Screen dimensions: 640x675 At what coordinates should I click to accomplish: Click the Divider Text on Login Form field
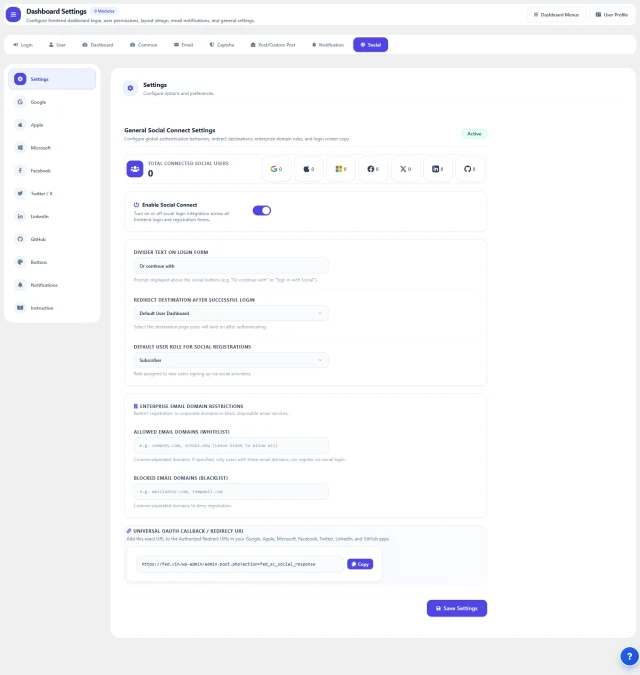(231, 266)
